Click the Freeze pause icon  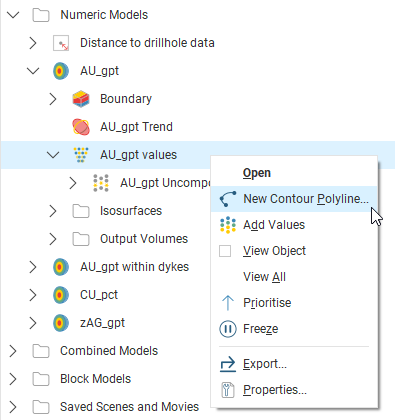228,329
